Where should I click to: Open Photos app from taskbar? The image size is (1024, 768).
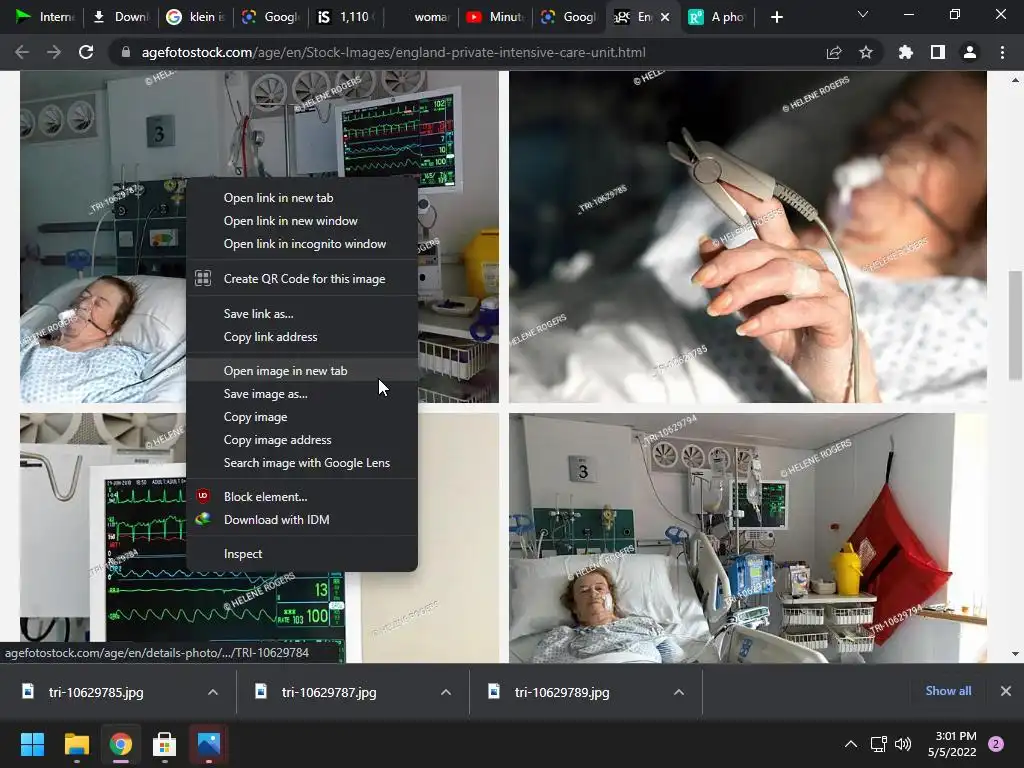[x=209, y=744]
